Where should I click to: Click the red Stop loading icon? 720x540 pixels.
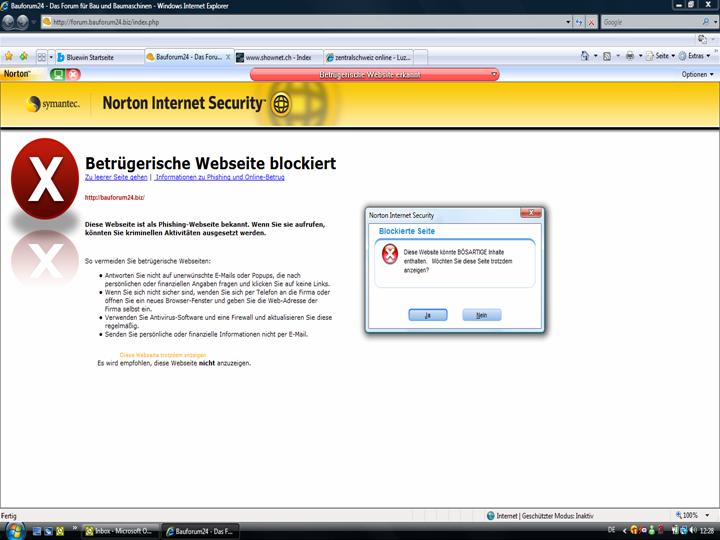coord(591,22)
